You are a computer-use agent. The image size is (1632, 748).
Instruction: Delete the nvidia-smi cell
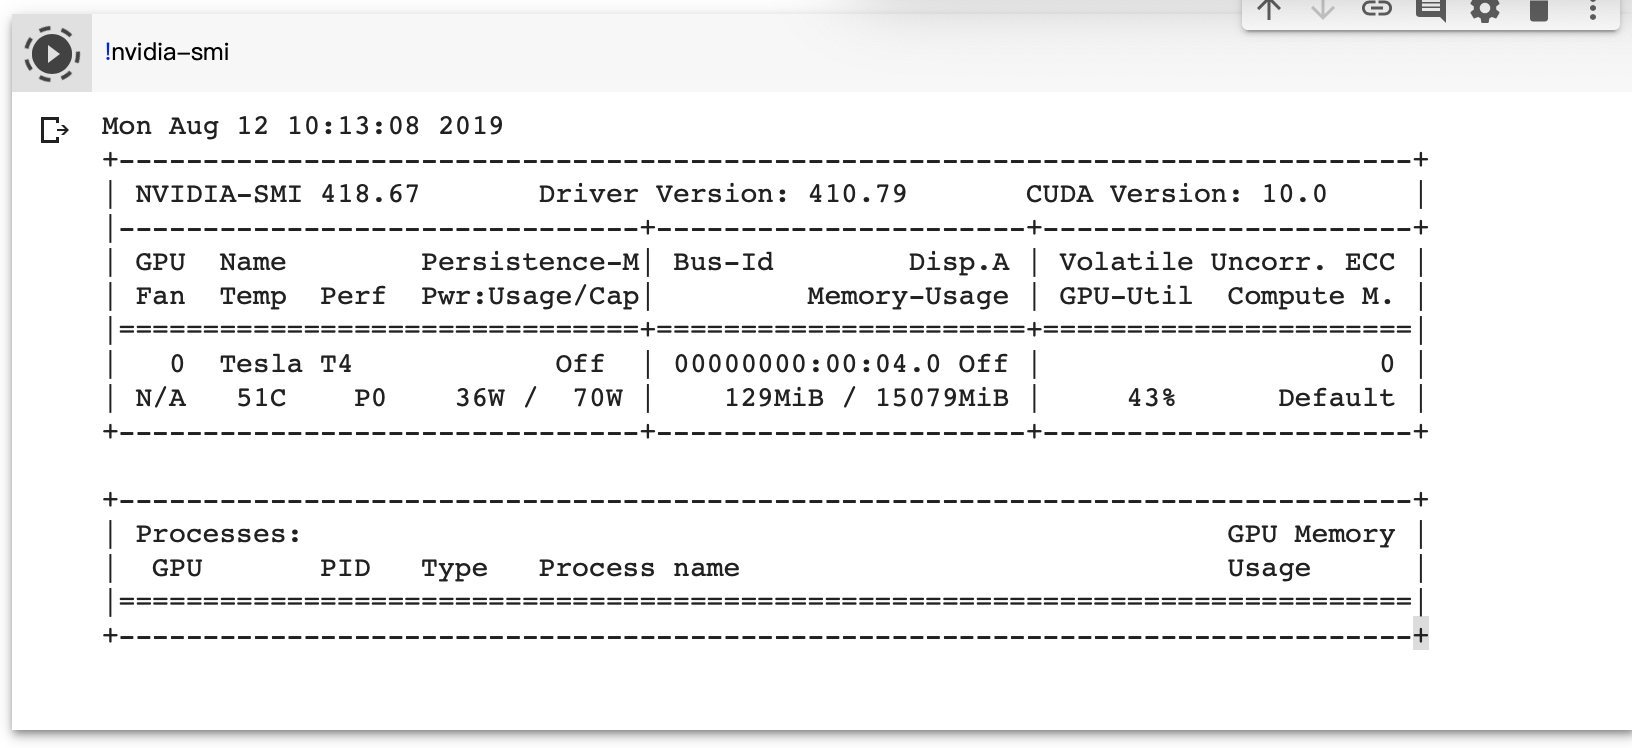[x=1538, y=12]
